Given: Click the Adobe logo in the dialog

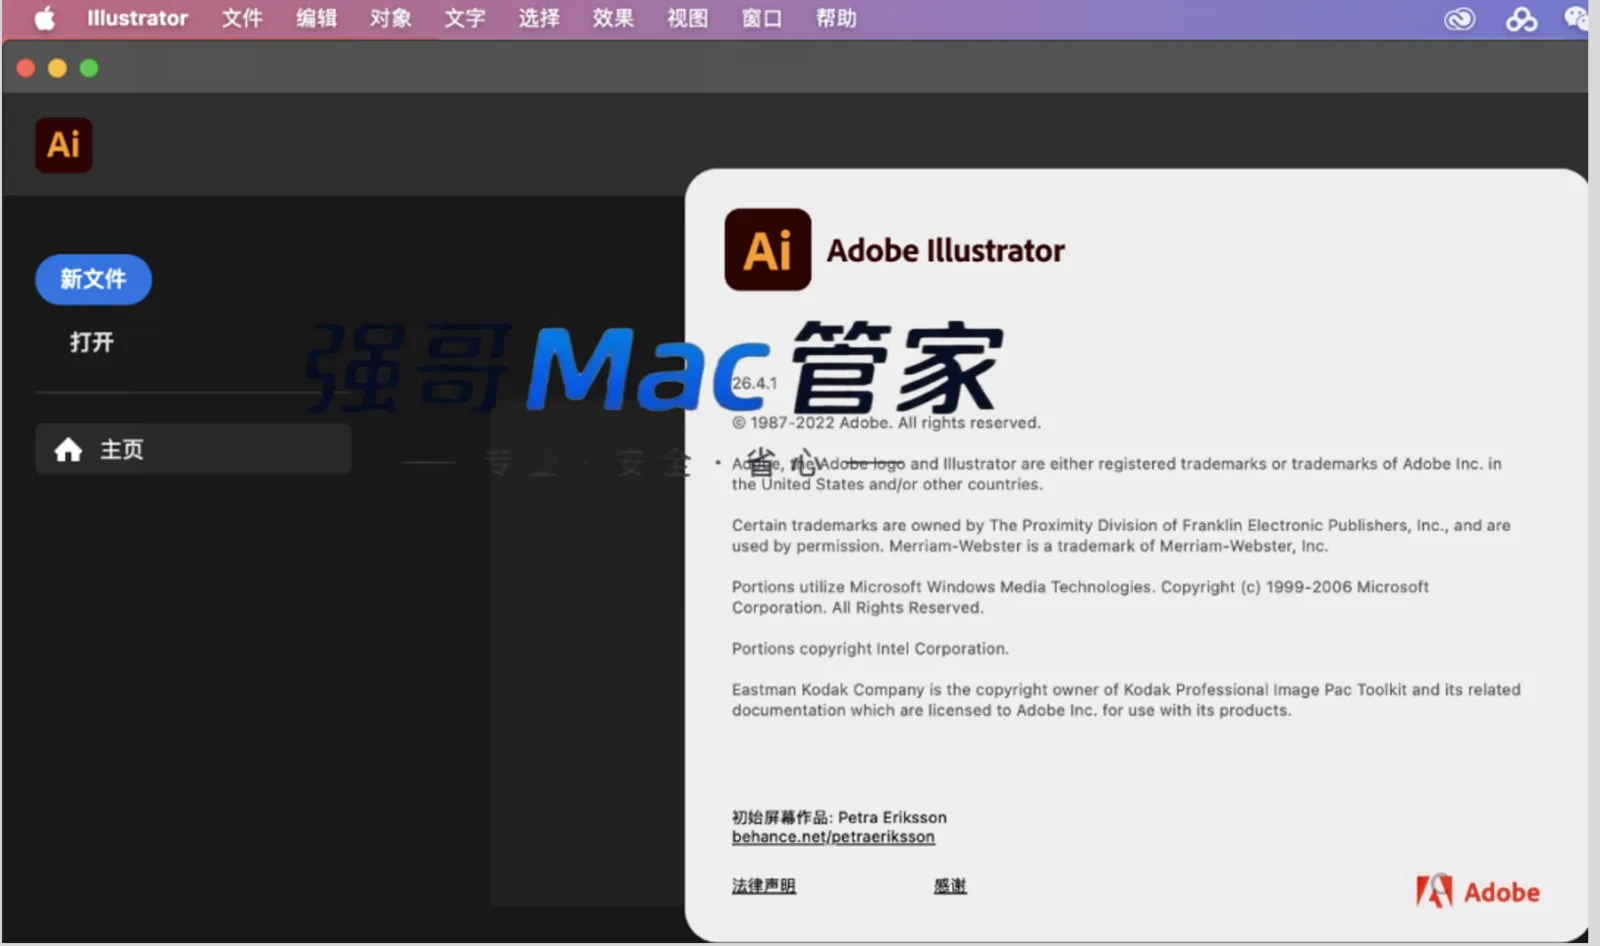Looking at the screenshot, I should tap(1478, 891).
